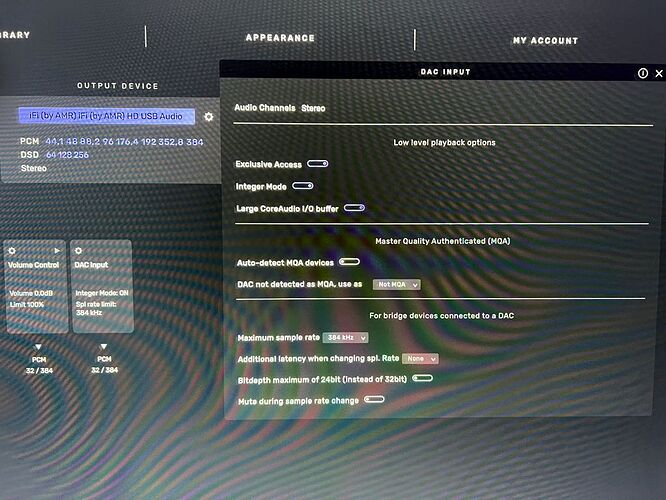Image resolution: width=666 pixels, height=500 pixels.
Task: Click For bridge devices connected heading
Action: click(x=441, y=316)
